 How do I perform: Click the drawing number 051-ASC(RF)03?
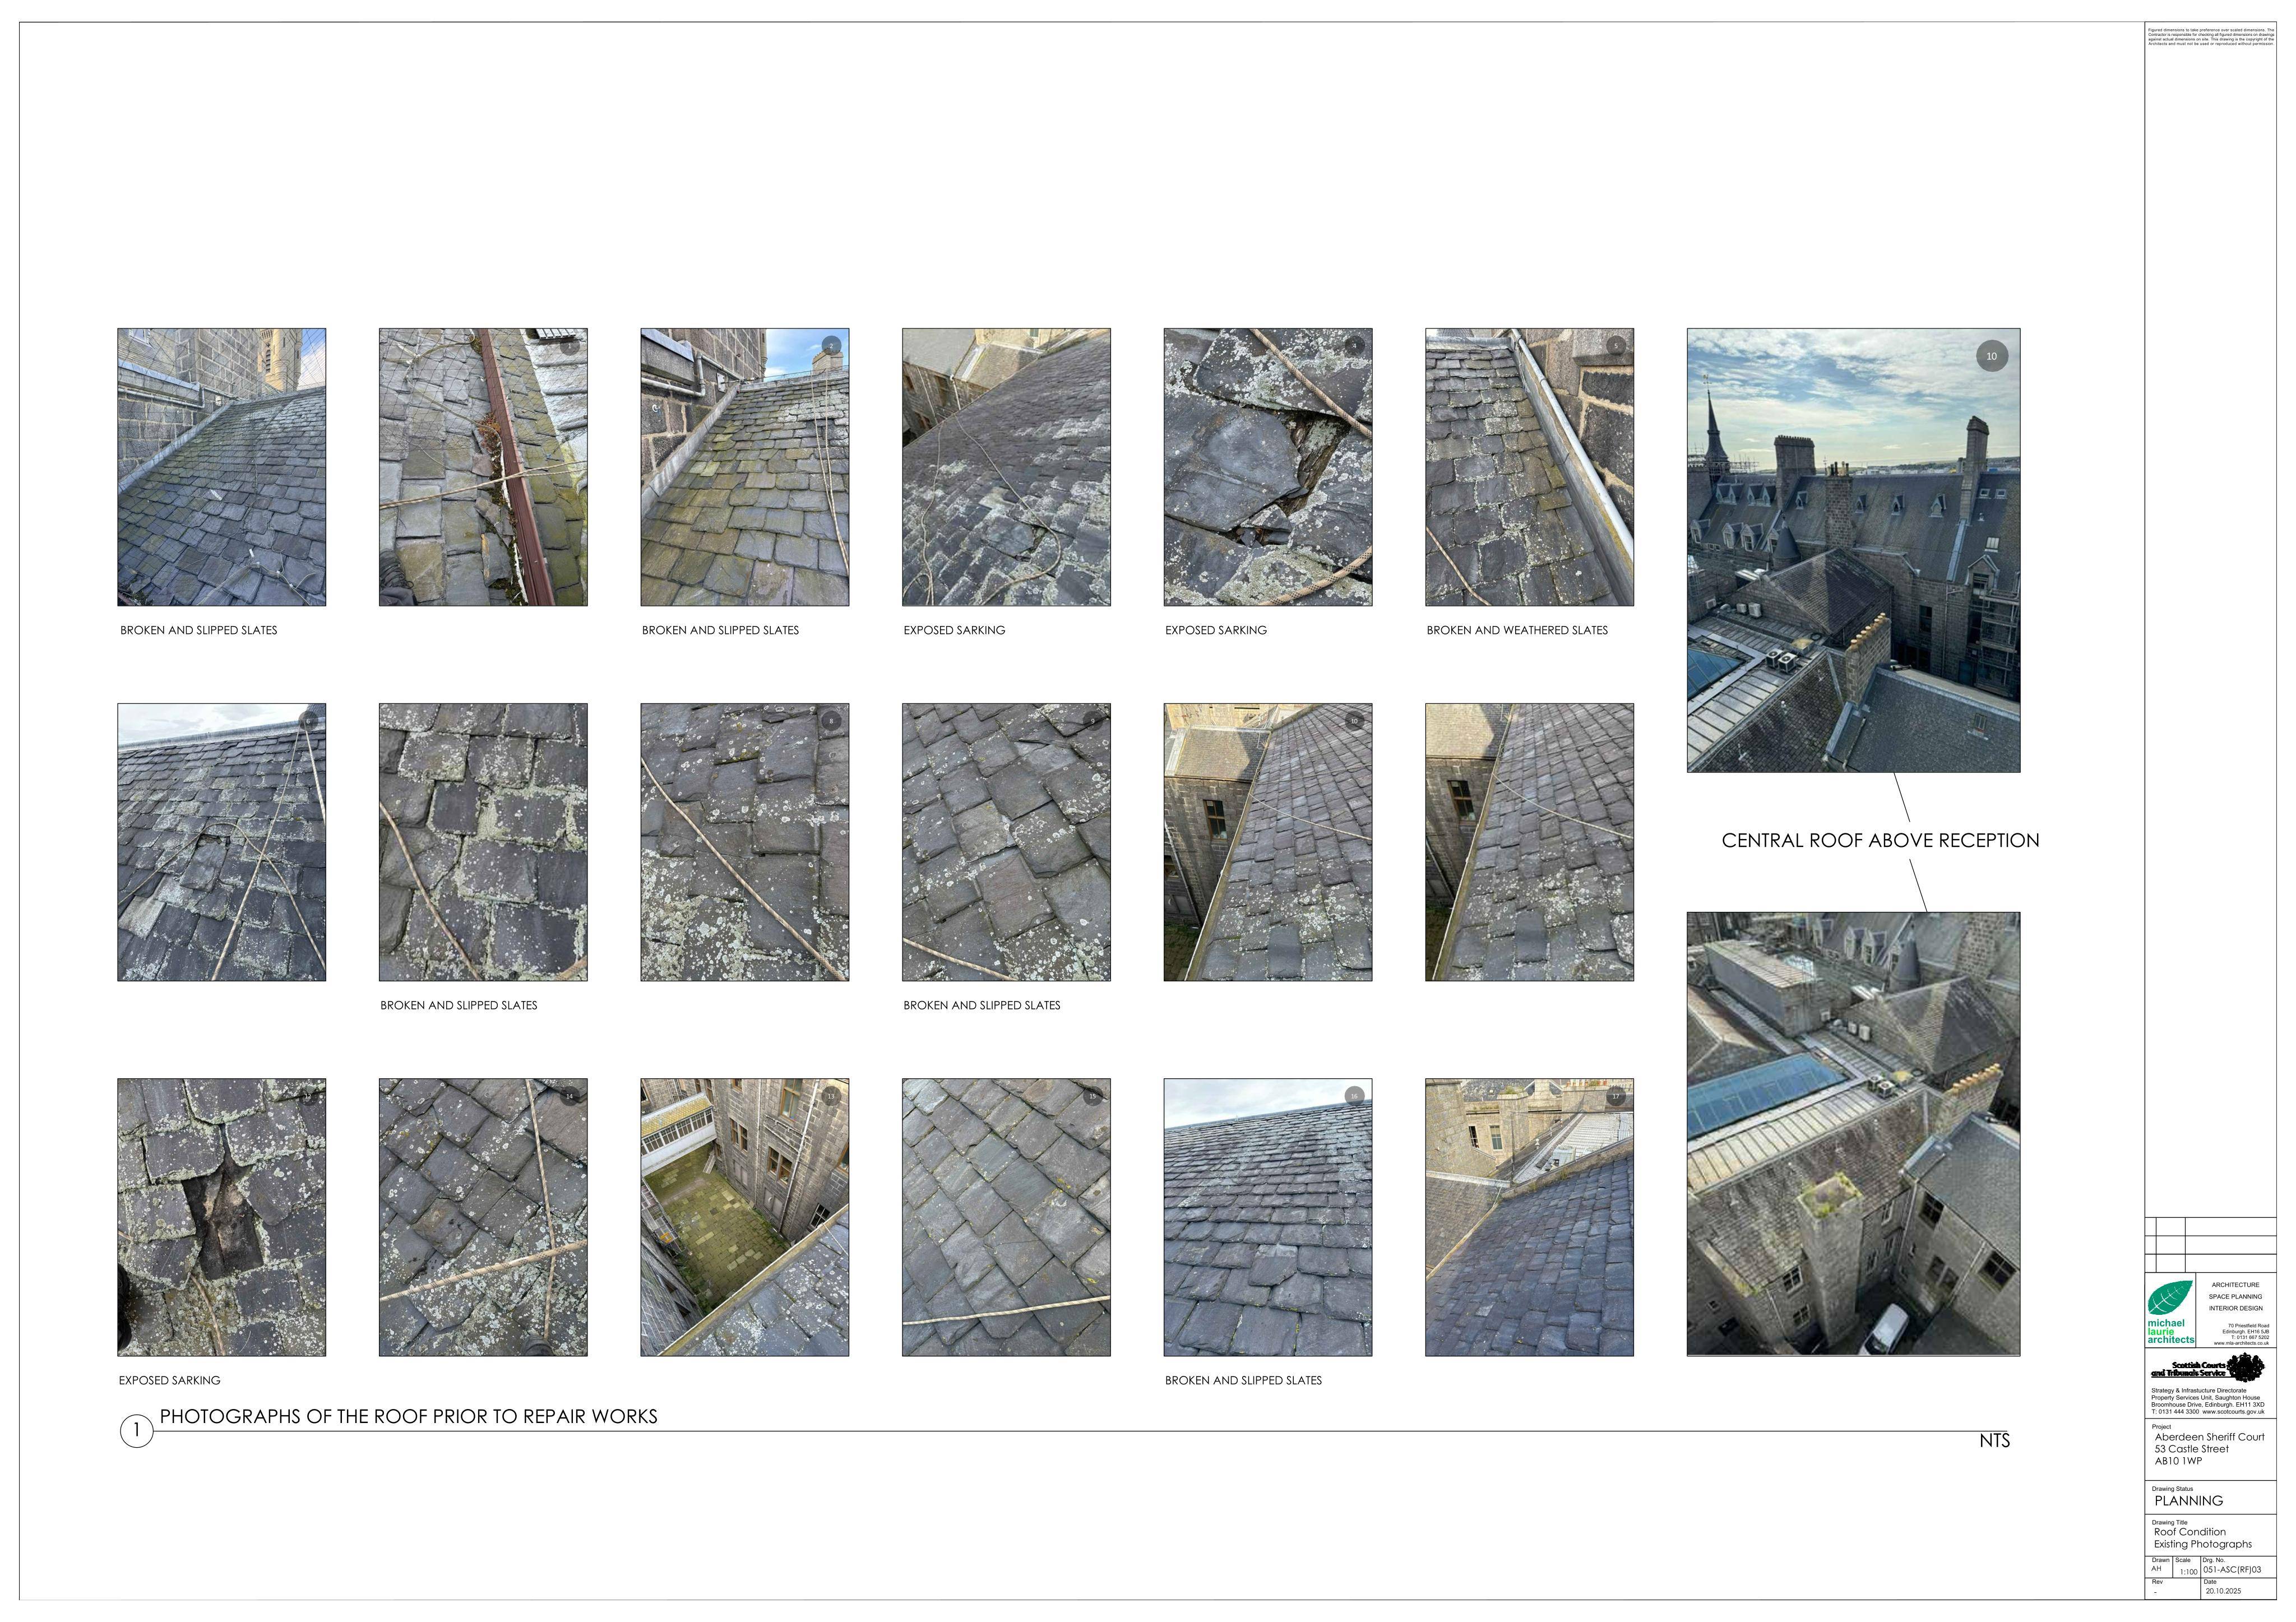pos(2232,1570)
